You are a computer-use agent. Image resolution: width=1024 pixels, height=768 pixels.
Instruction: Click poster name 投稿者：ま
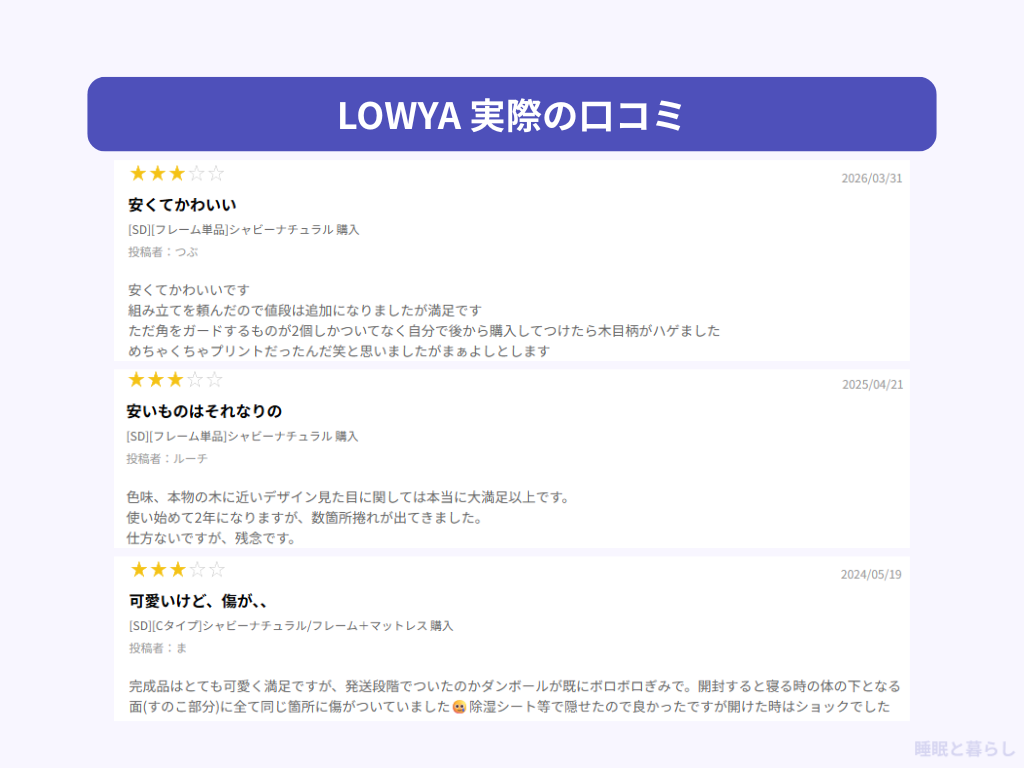point(158,648)
